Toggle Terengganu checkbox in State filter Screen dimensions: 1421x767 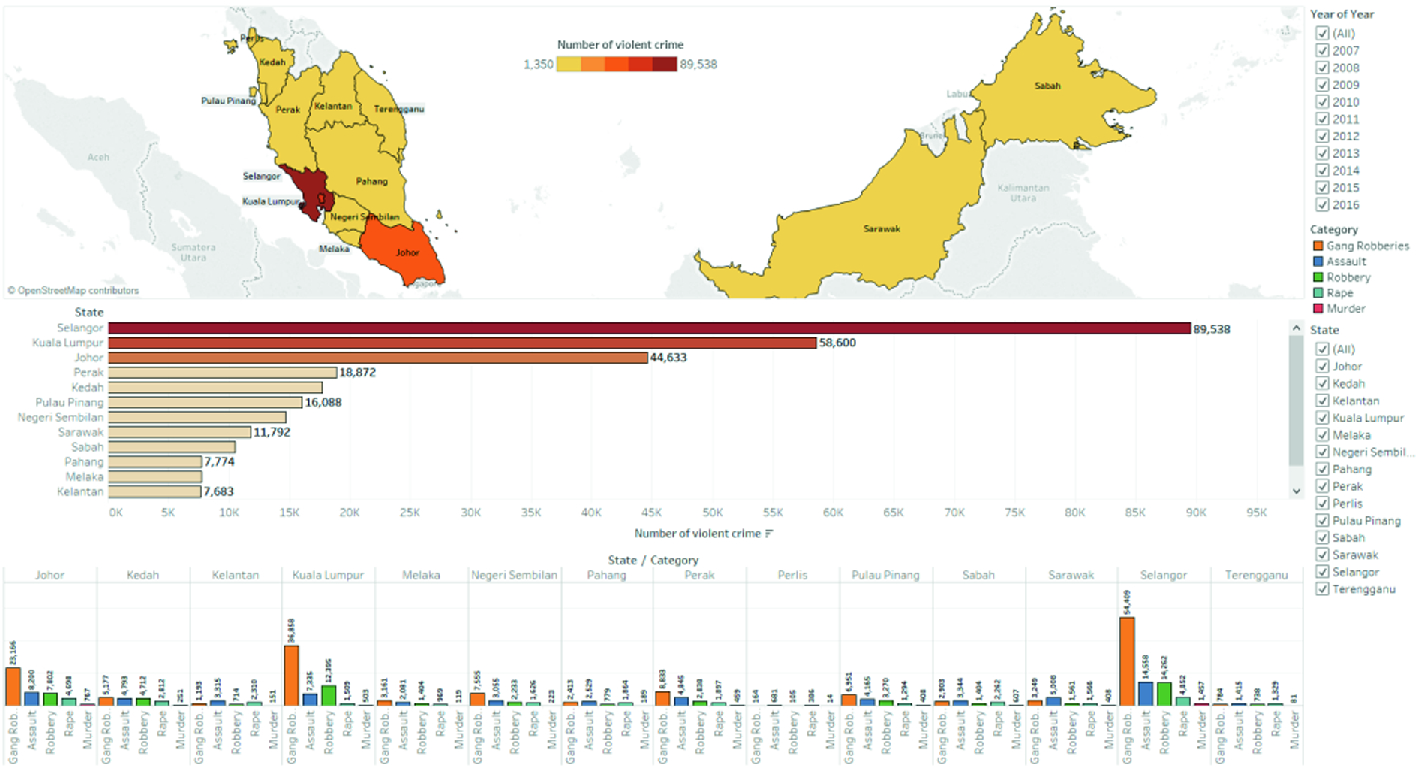coord(1322,589)
